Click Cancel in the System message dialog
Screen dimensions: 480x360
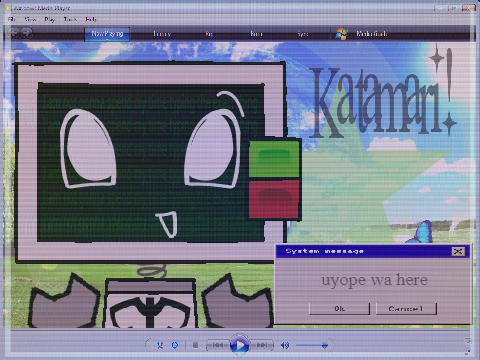click(x=406, y=309)
